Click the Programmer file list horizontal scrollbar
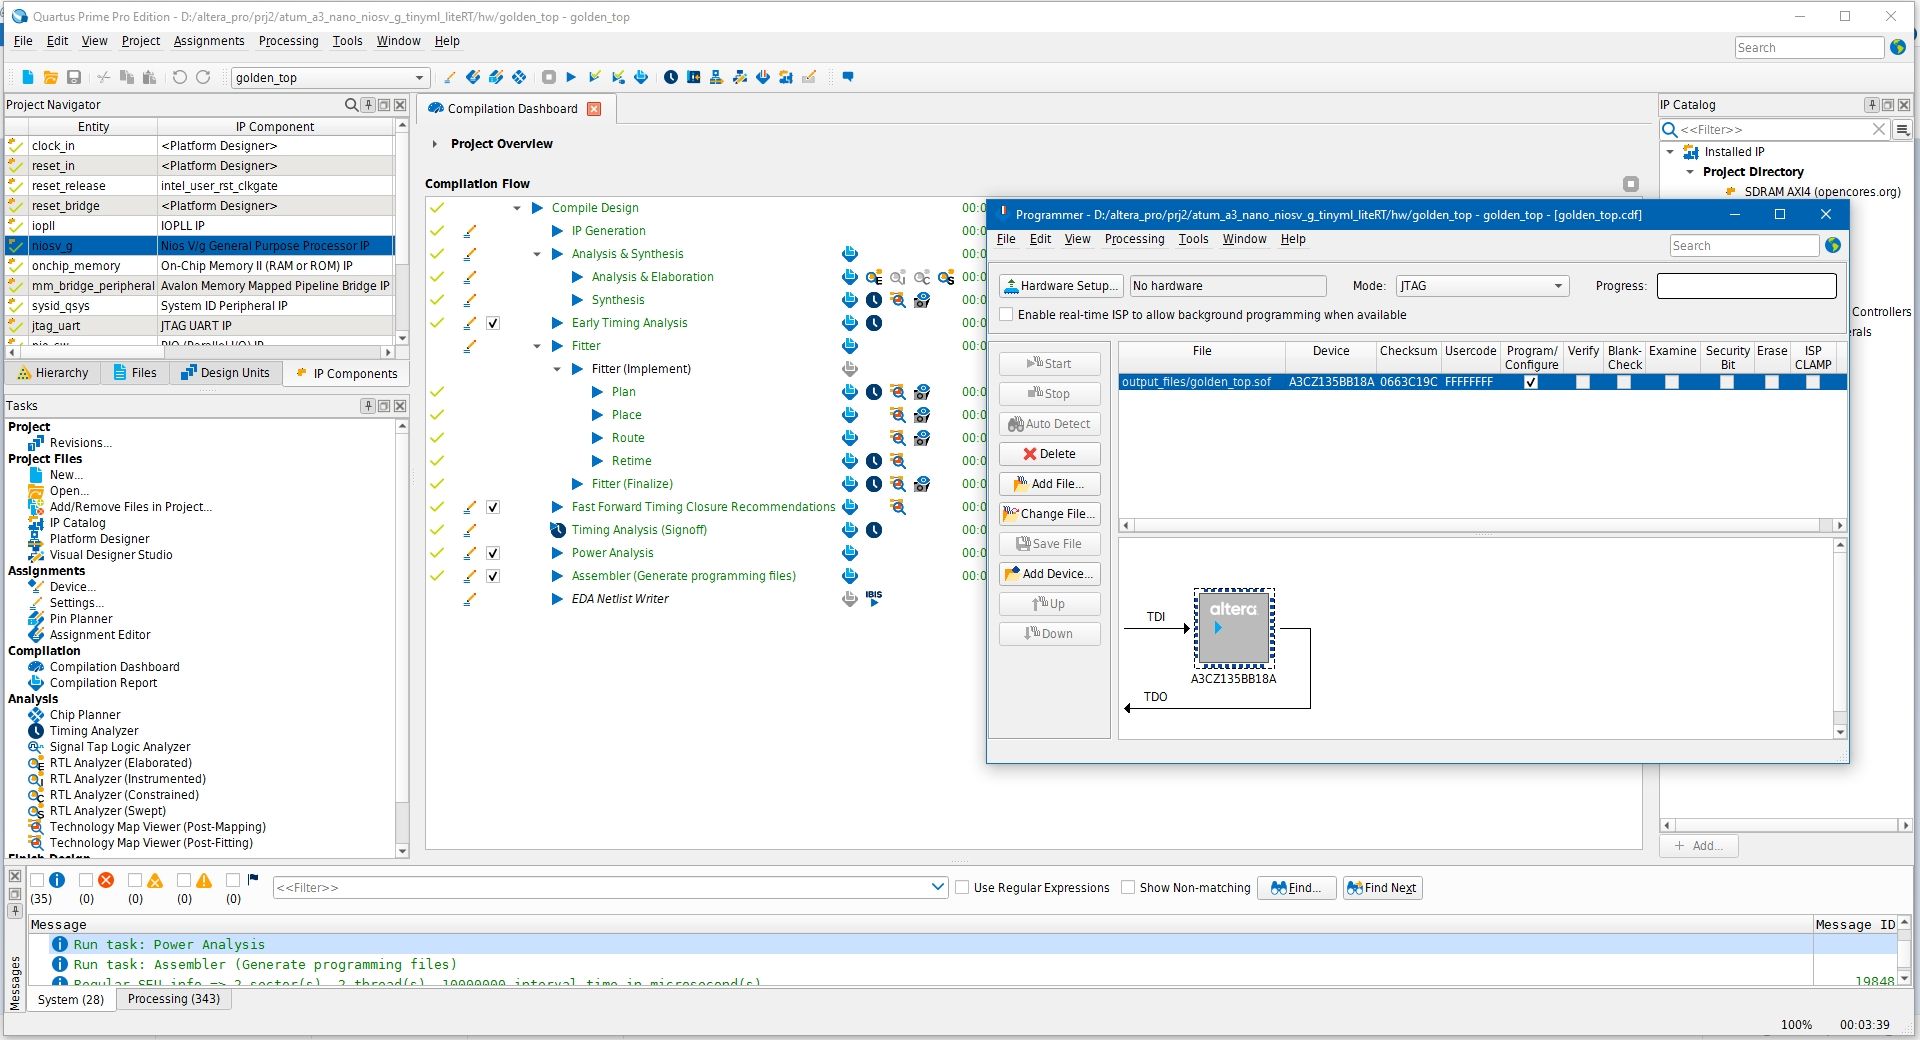1920x1040 pixels. [x=1482, y=525]
